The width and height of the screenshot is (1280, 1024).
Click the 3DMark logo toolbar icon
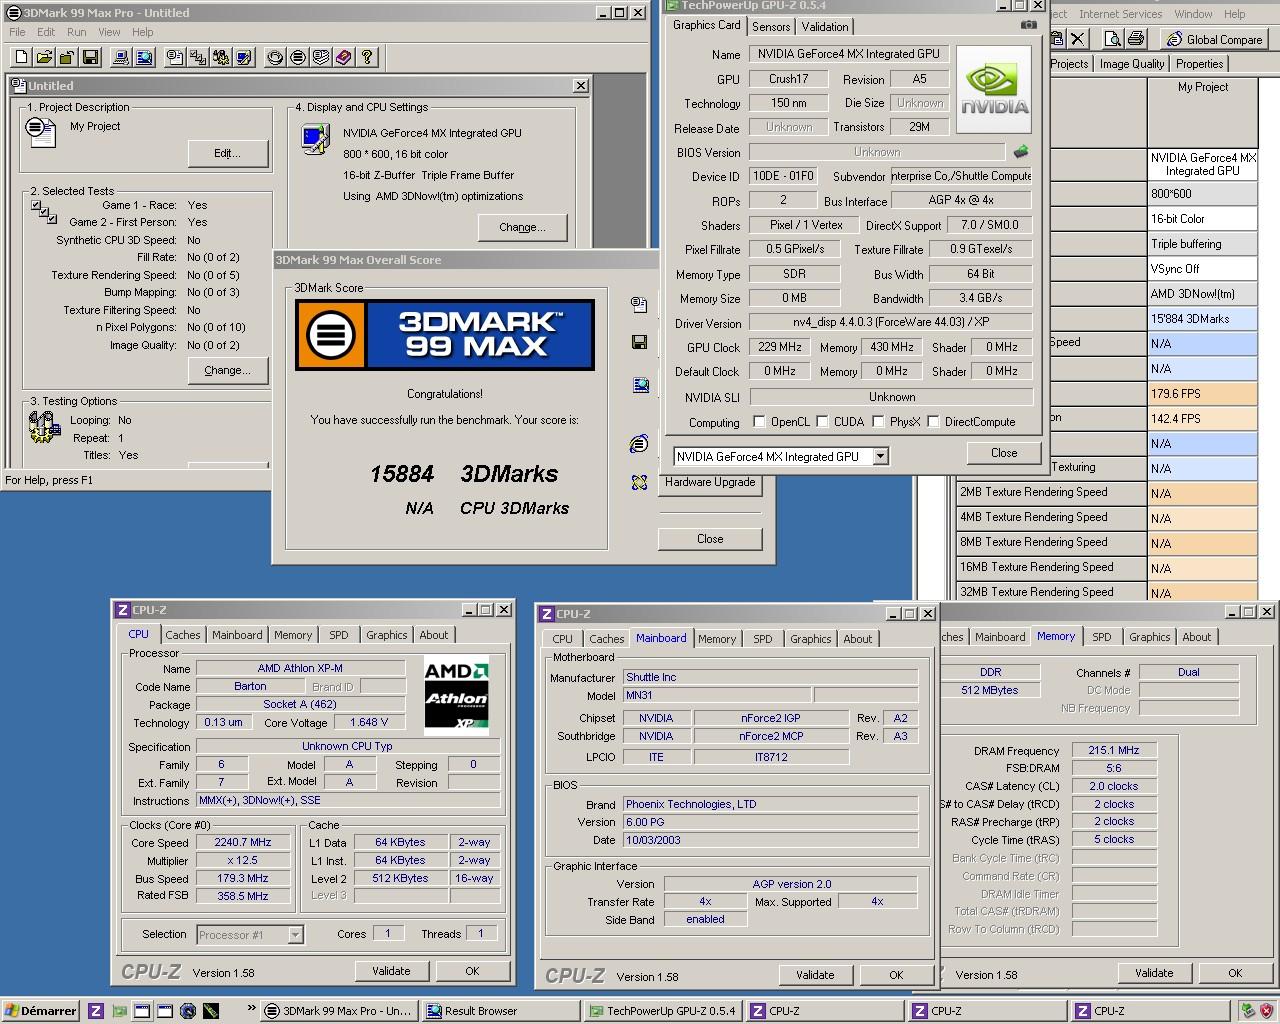click(x=298, y=57)
